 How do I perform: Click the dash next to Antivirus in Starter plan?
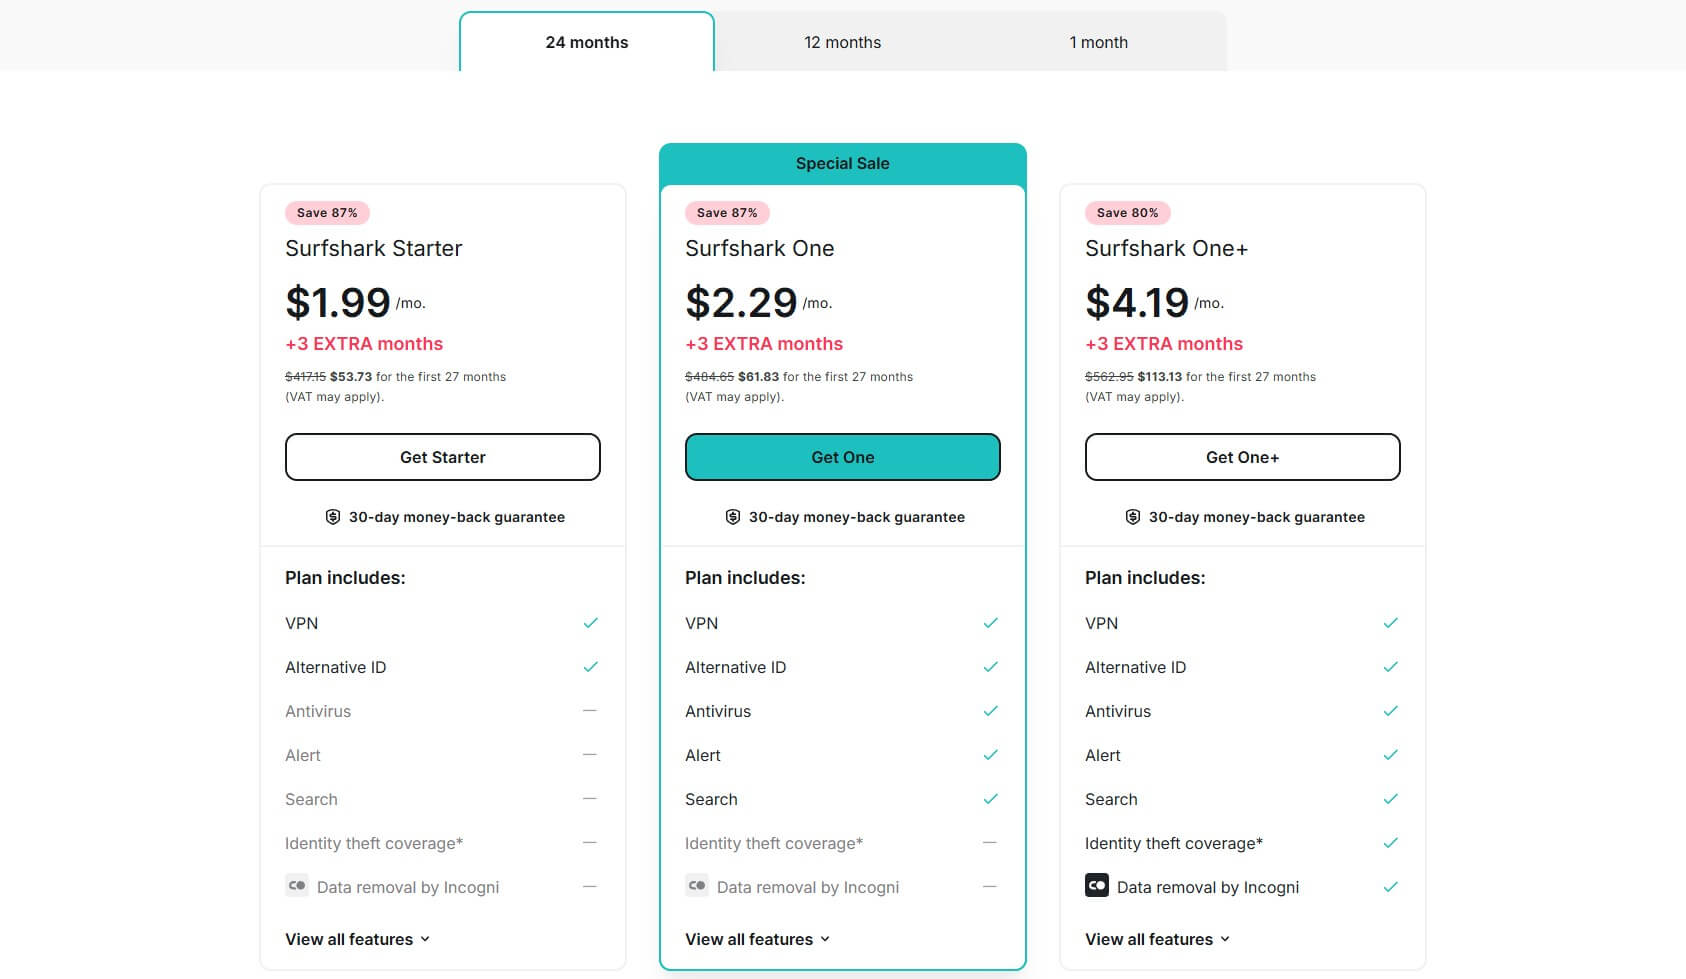pos(591,710)
